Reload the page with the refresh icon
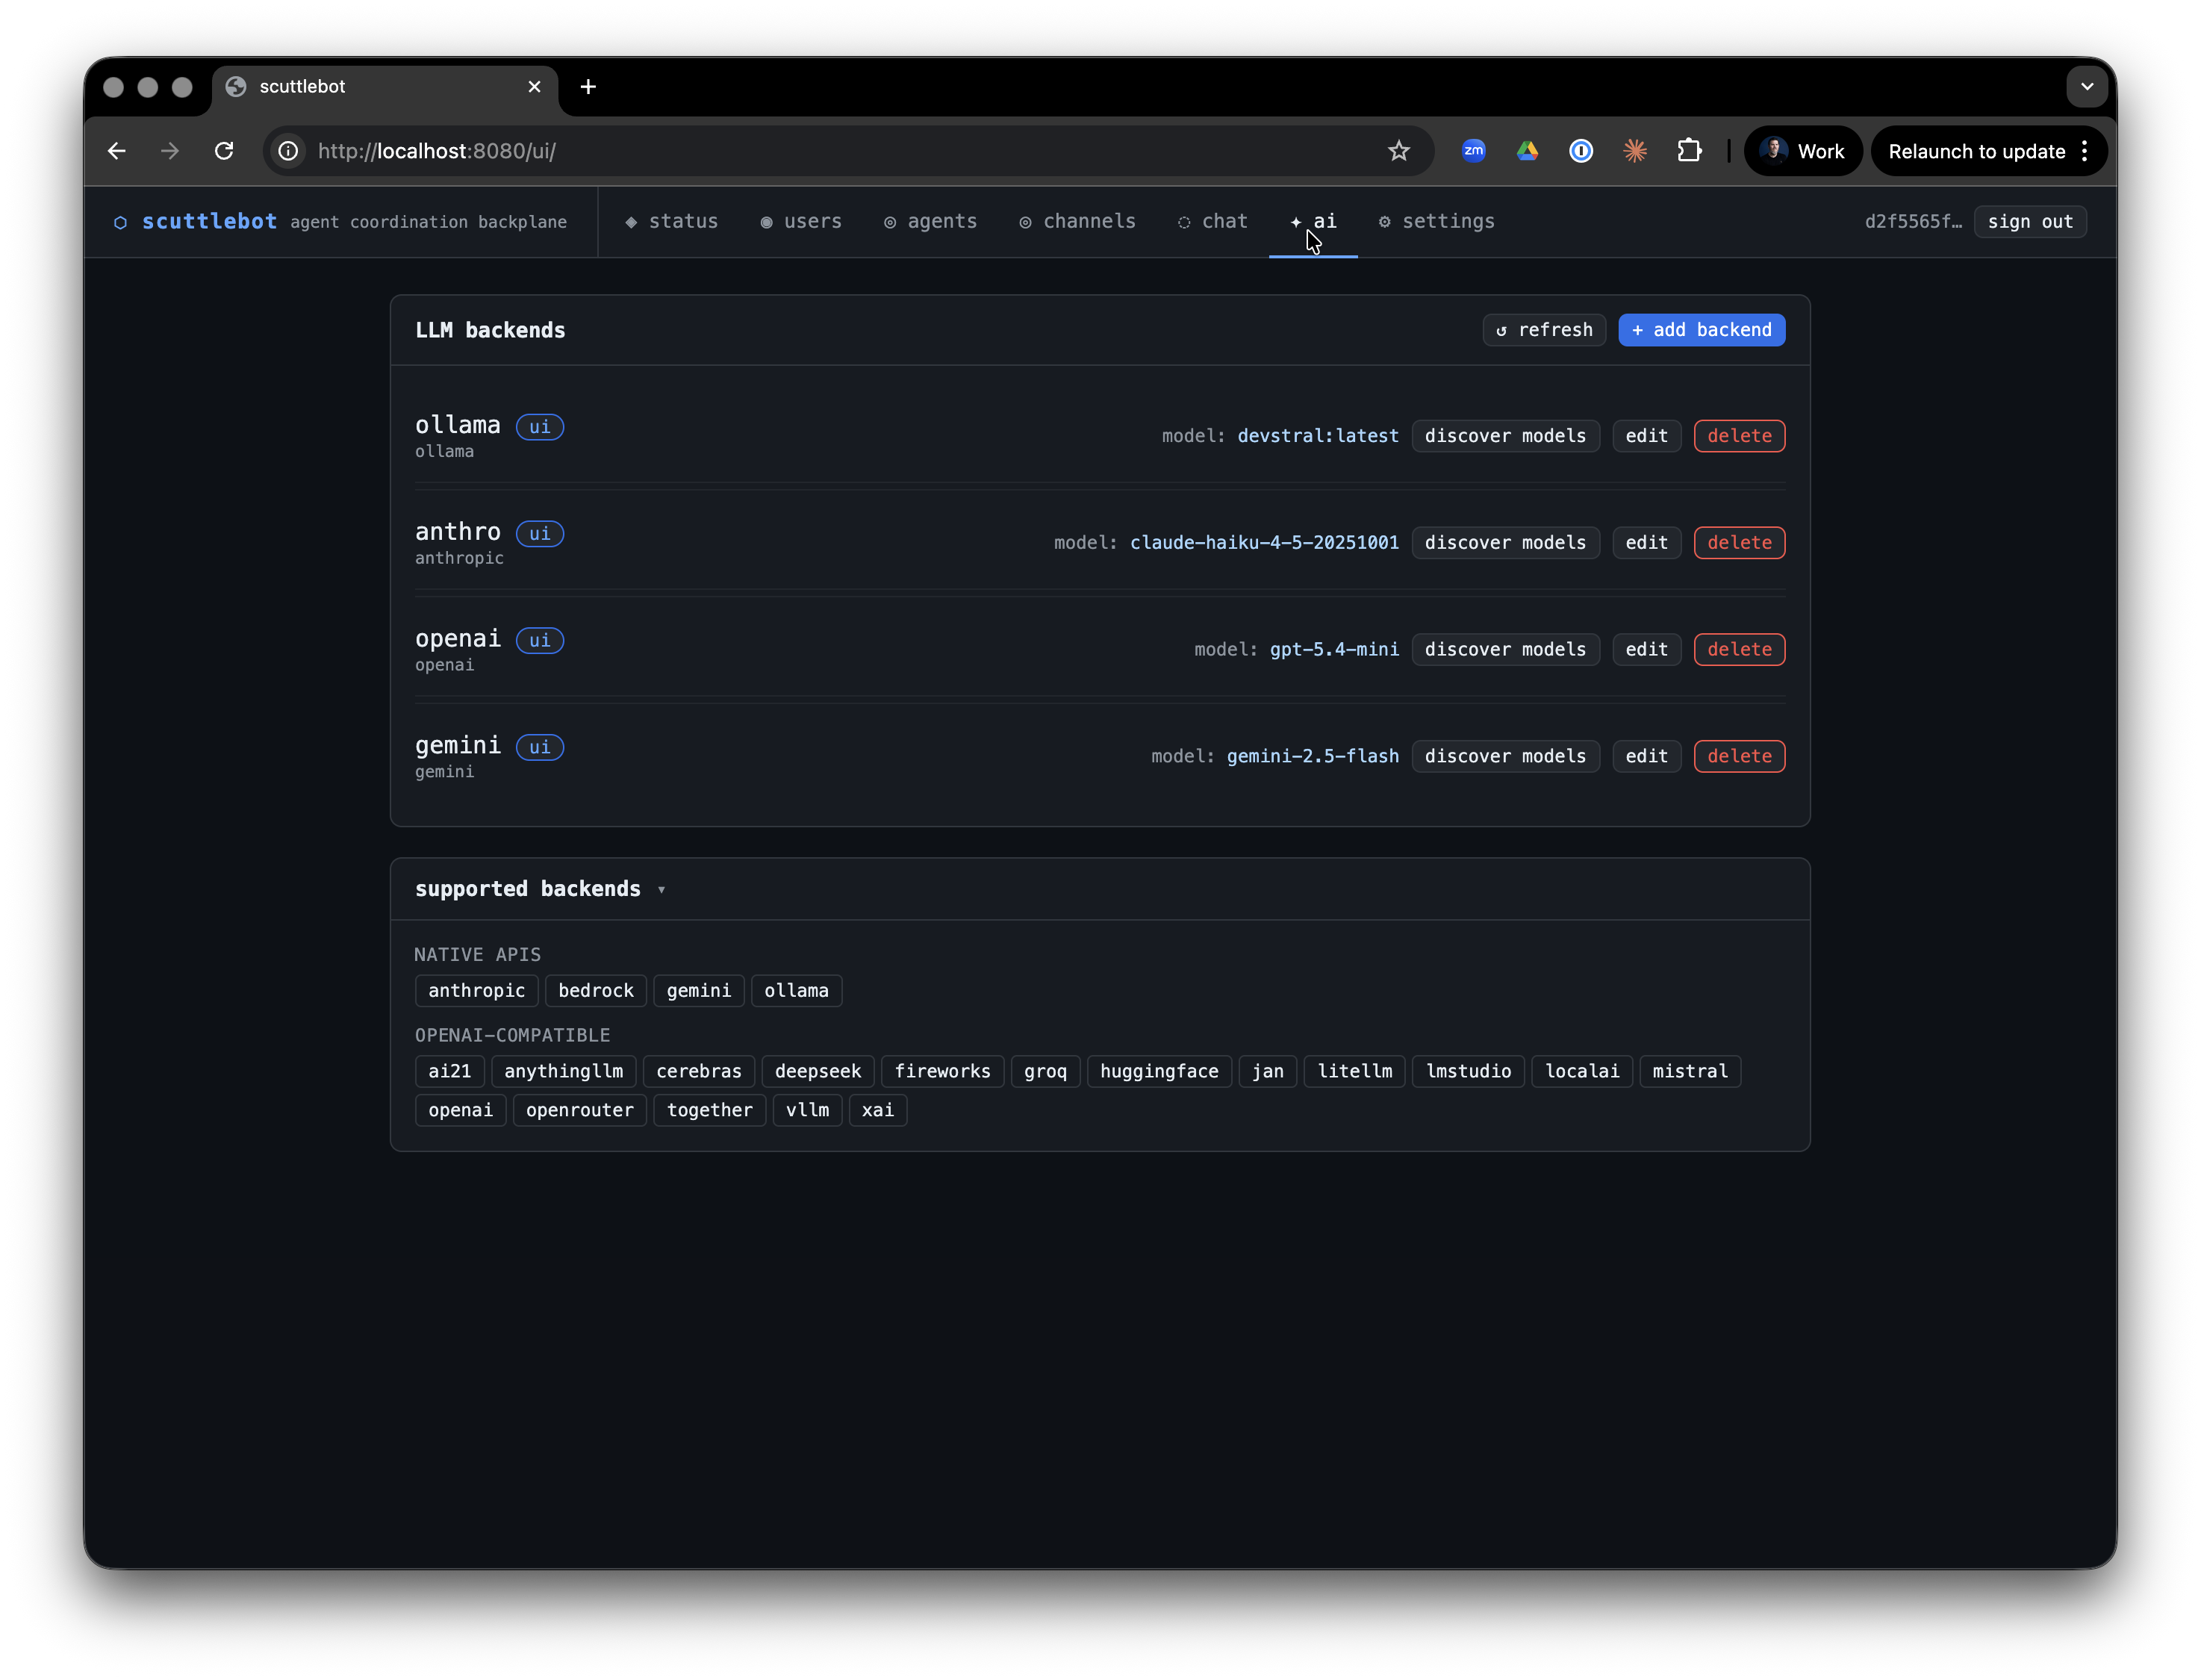This screenshot has height=1680, width=2201. coord(224,151)
